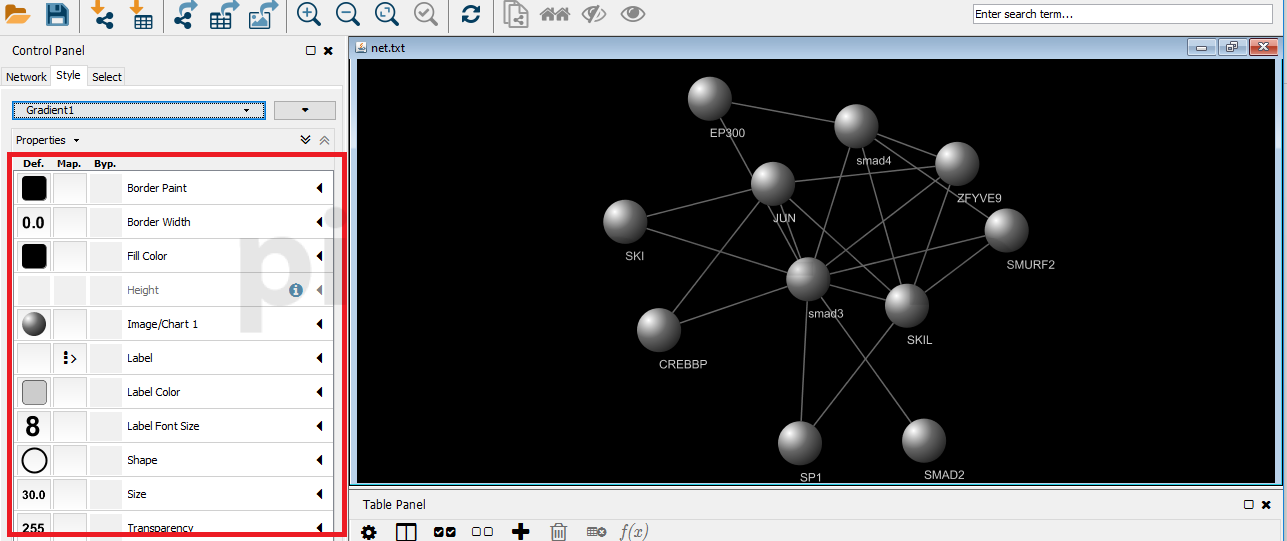Click the style options menu button
Screen dimensions: 1287x541
coord(304,110)
